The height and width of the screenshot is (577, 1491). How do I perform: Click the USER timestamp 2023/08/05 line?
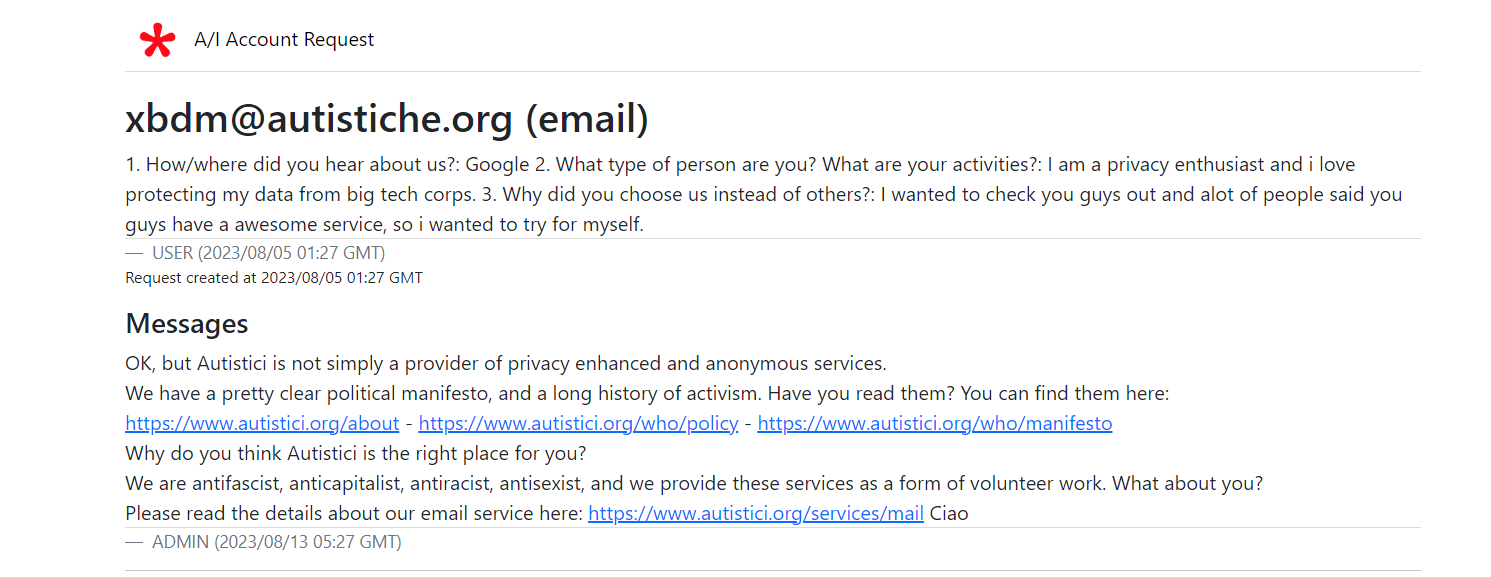[x=255, y=253]
